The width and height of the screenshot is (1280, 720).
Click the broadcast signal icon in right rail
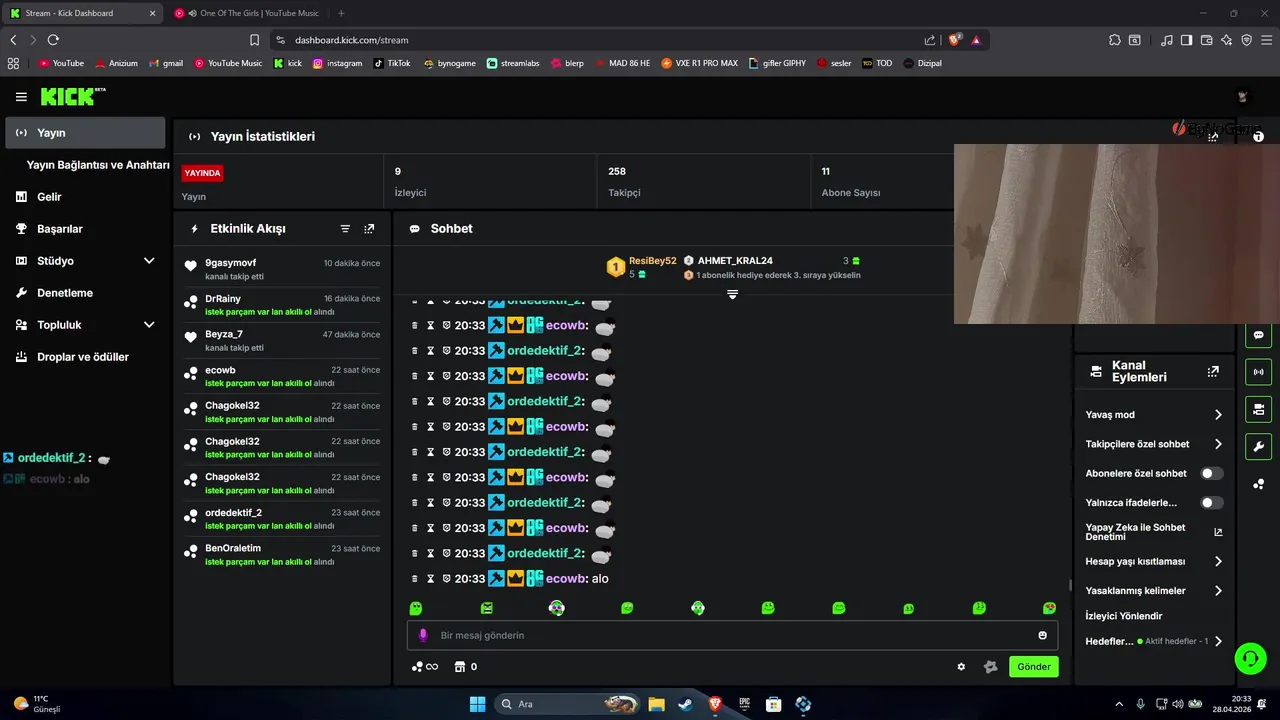coord(1258,372)
